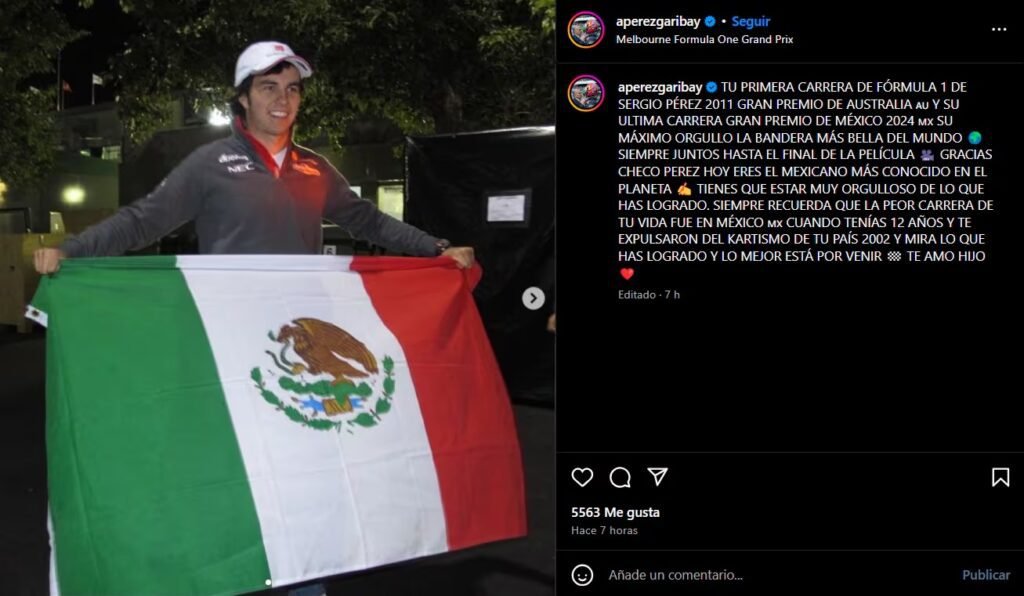
Task: Share the post via paper plane icon
Action: [x=657, y=477]
